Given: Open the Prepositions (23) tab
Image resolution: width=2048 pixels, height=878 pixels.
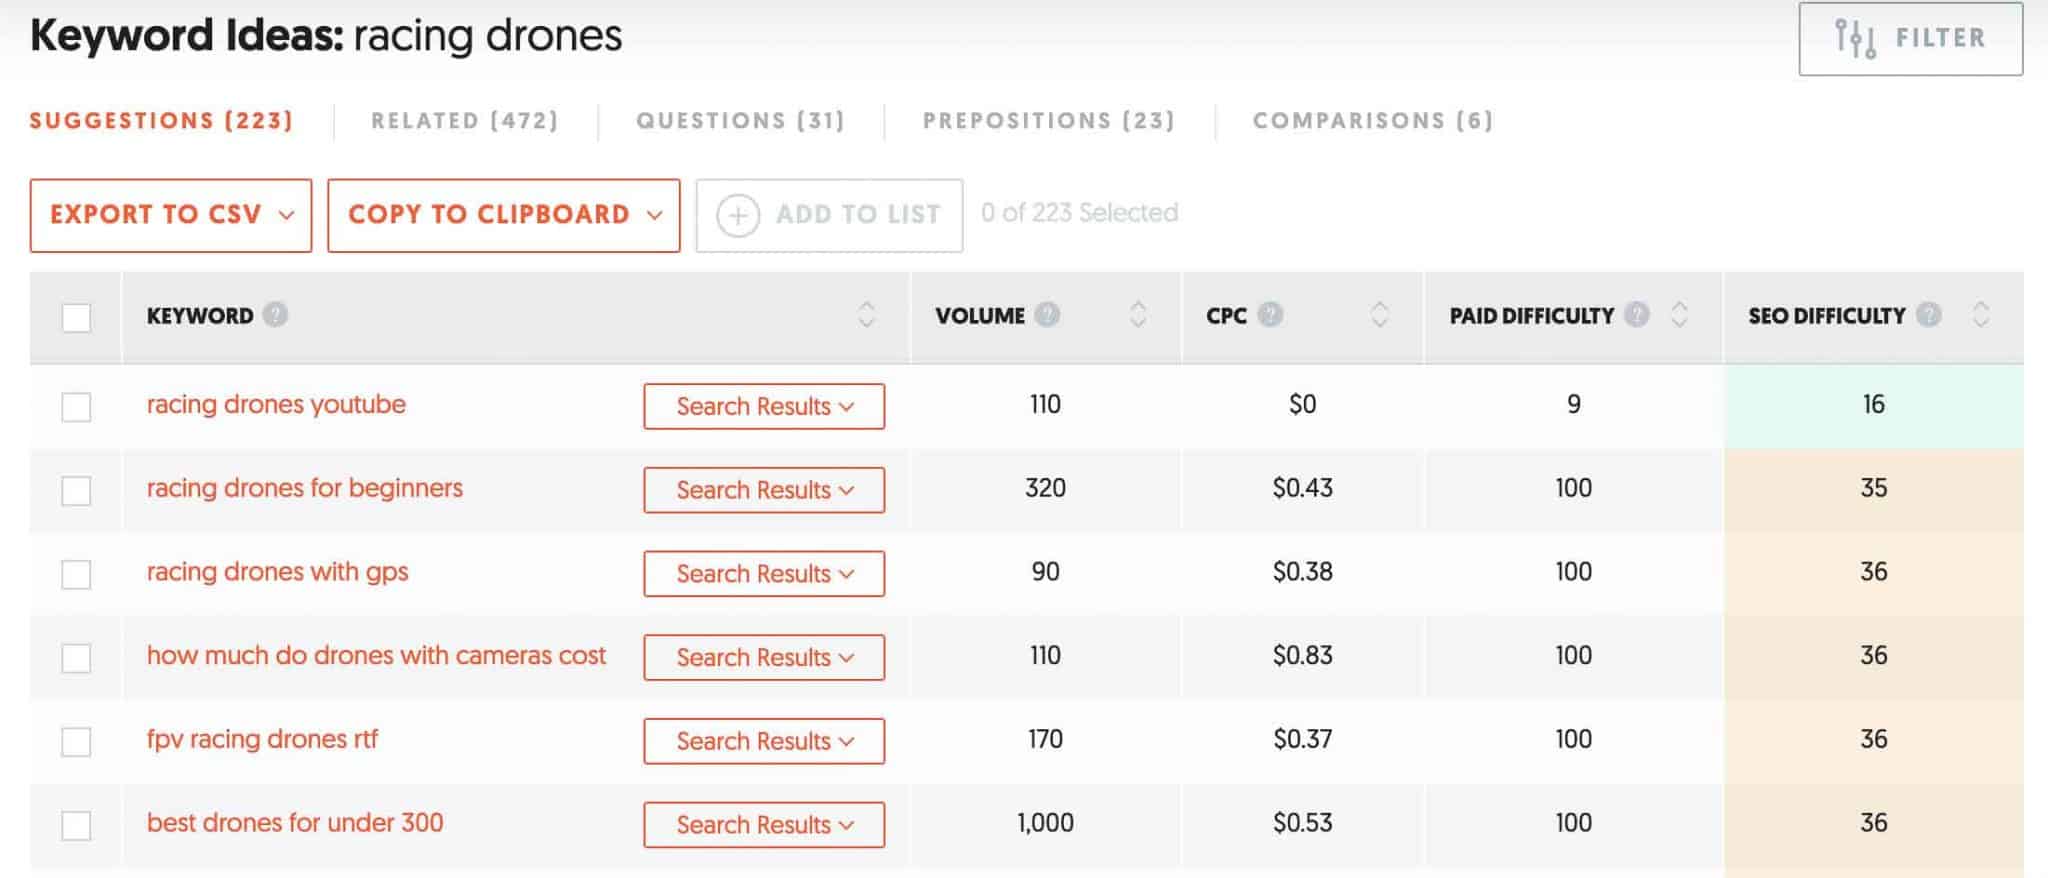Looking at the screenshot, I should click(1049, 121).
